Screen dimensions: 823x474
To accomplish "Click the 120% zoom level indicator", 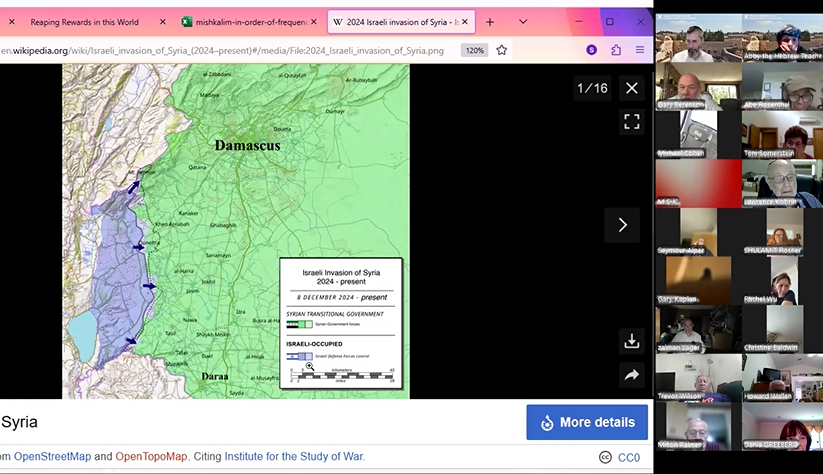I will click(474, 50).
